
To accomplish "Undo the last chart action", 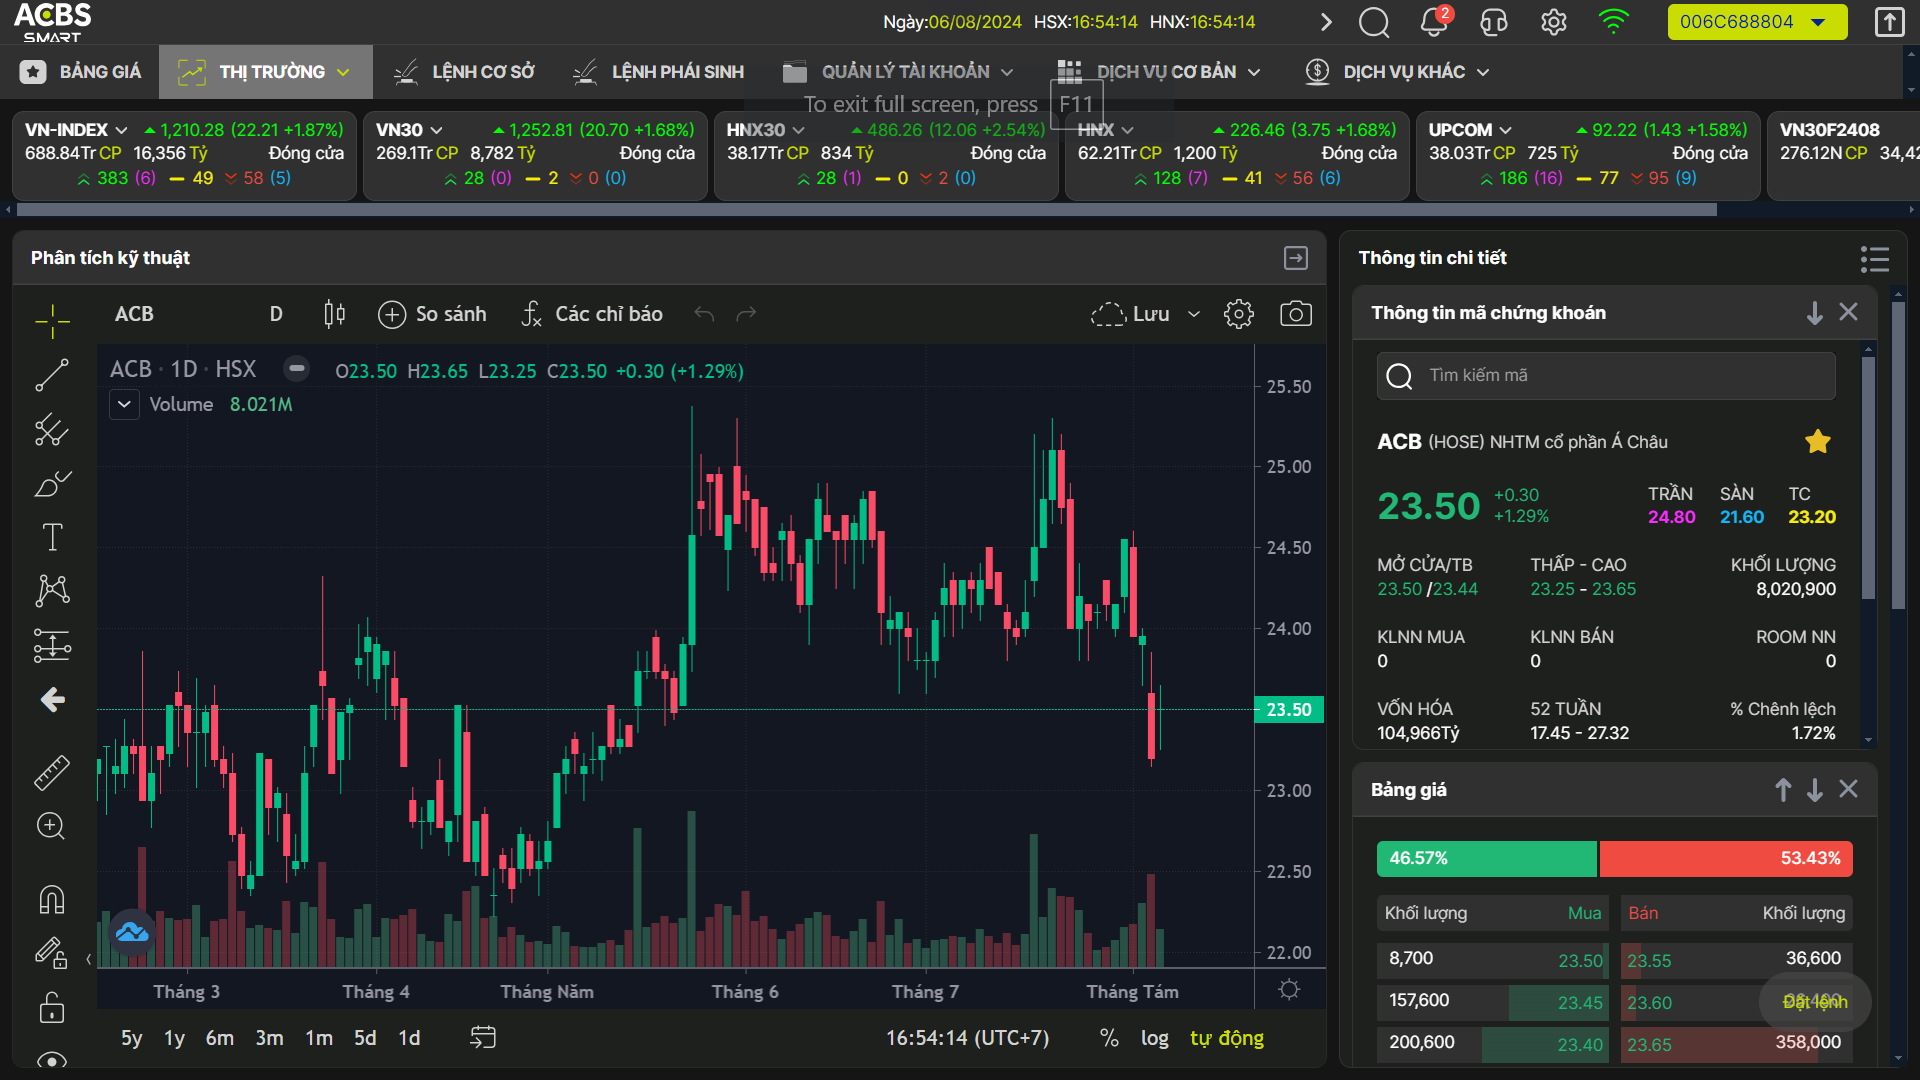I will [704, 314].
